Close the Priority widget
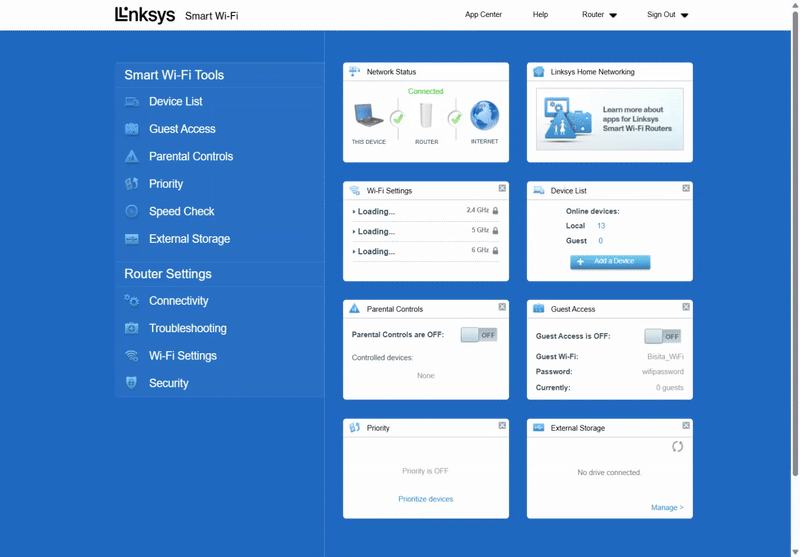The width and height of the screenshot is (800, 557). 502,425
